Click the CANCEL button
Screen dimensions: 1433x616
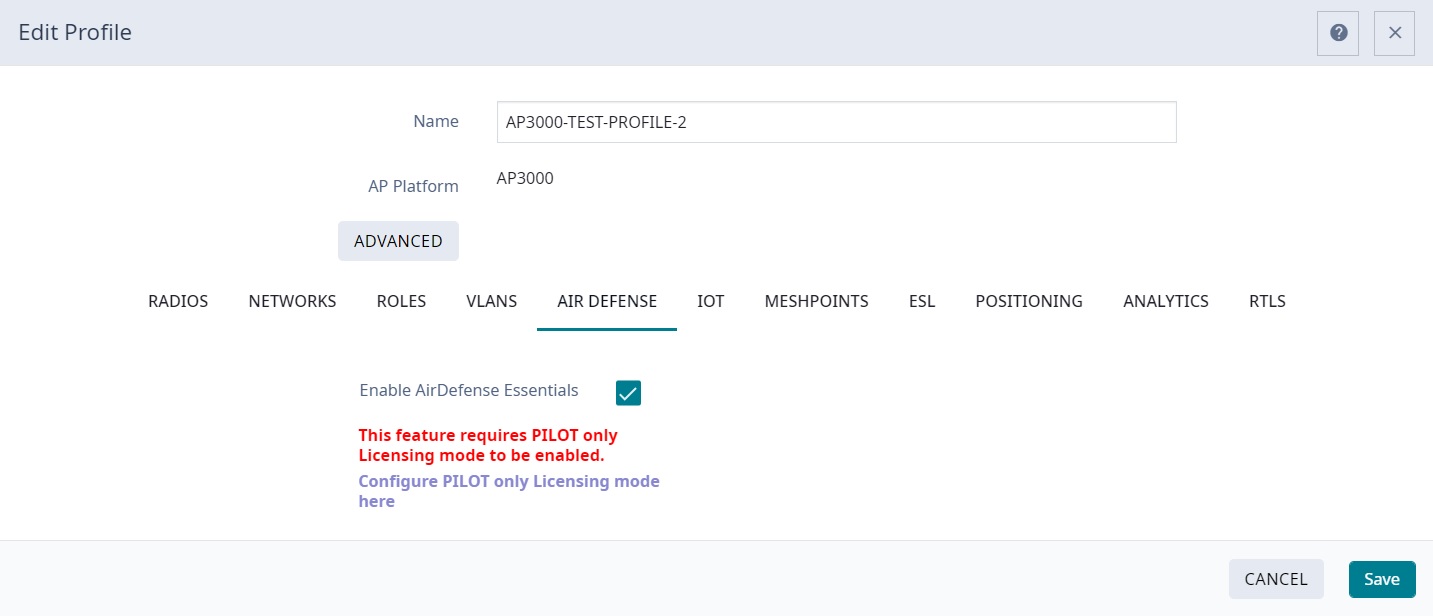click(x=1276, y=578)
